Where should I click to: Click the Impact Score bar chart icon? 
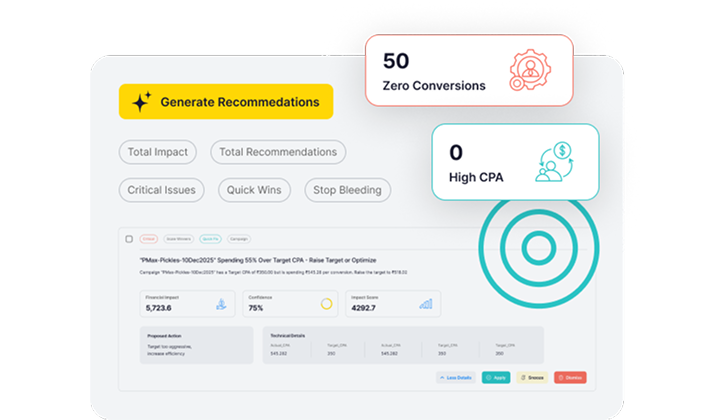(x=425, y=304)
